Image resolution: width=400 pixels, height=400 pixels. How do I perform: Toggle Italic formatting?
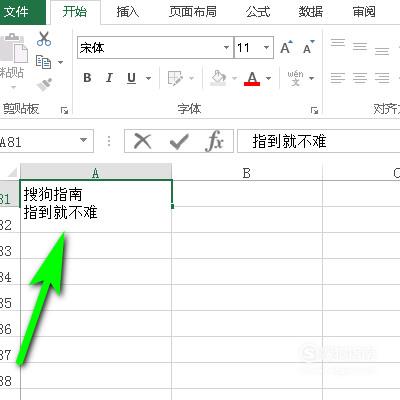[x=109, y=78]
